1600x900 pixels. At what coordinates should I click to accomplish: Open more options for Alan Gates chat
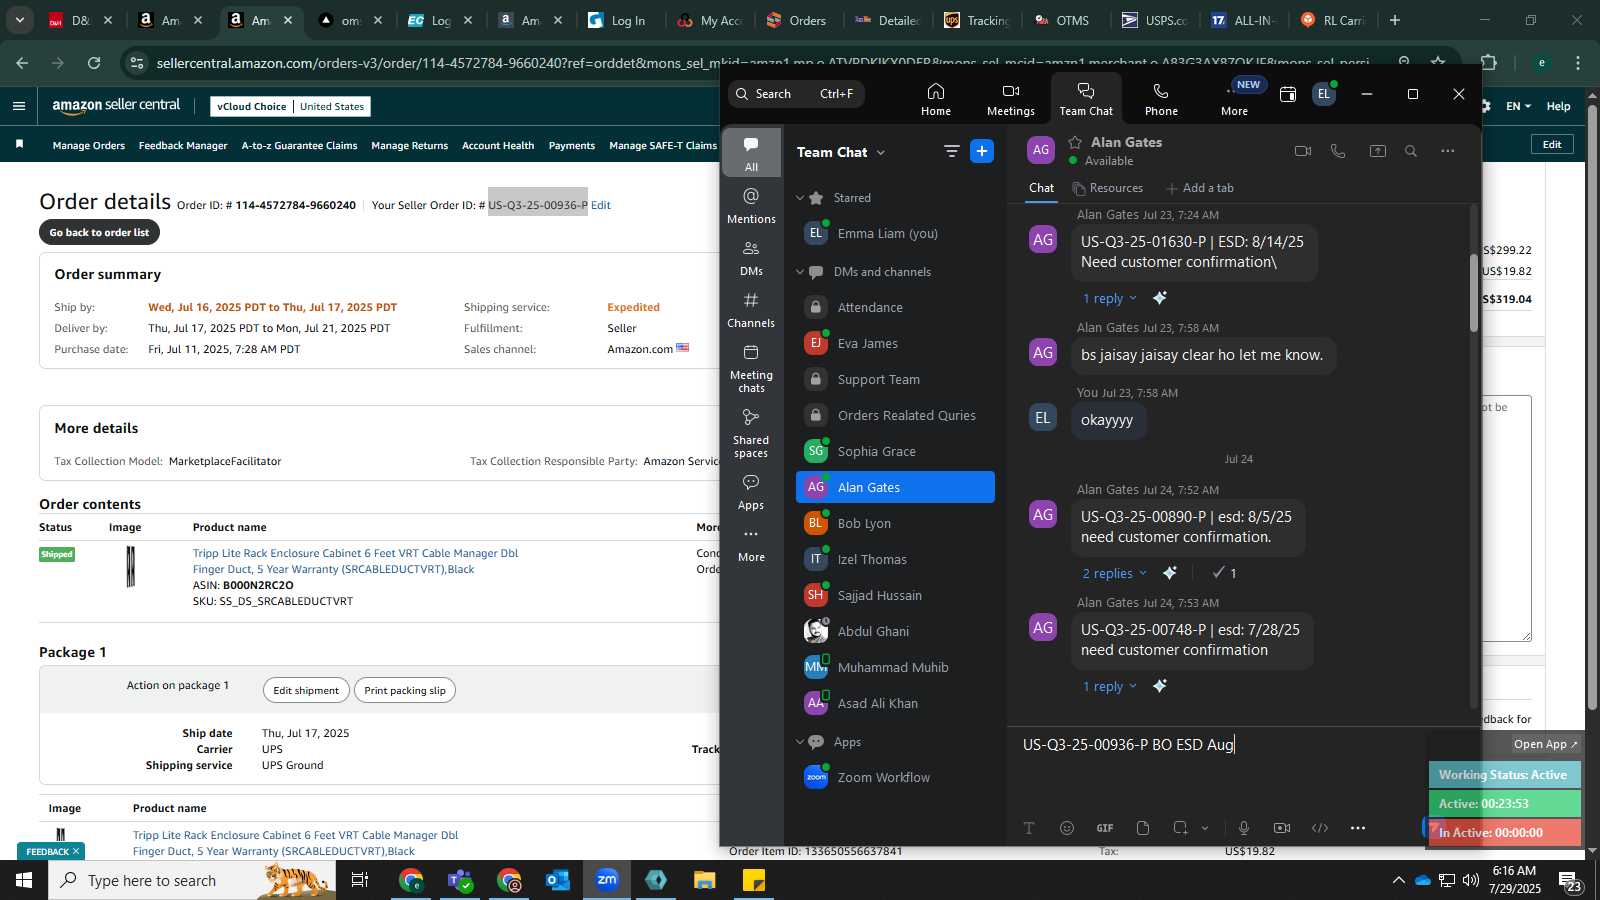(1447, 151)
